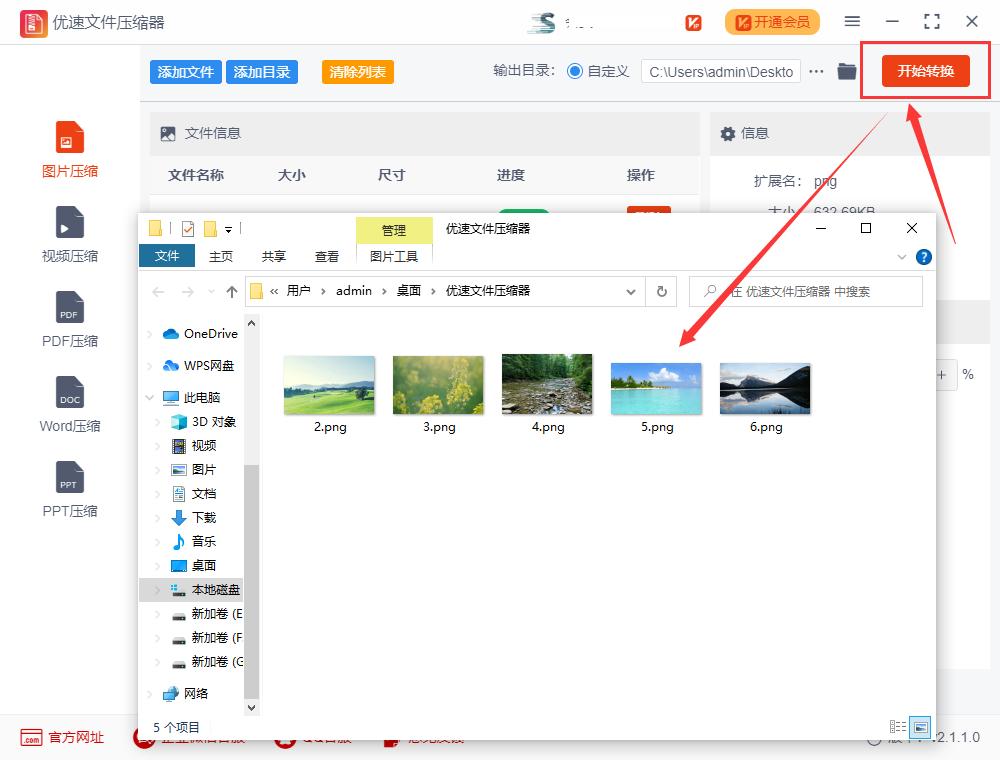The width and height of the screenshot is (1000, 760).
Task: Select Word压缩 from the sidebar
Action: point(69,403)
